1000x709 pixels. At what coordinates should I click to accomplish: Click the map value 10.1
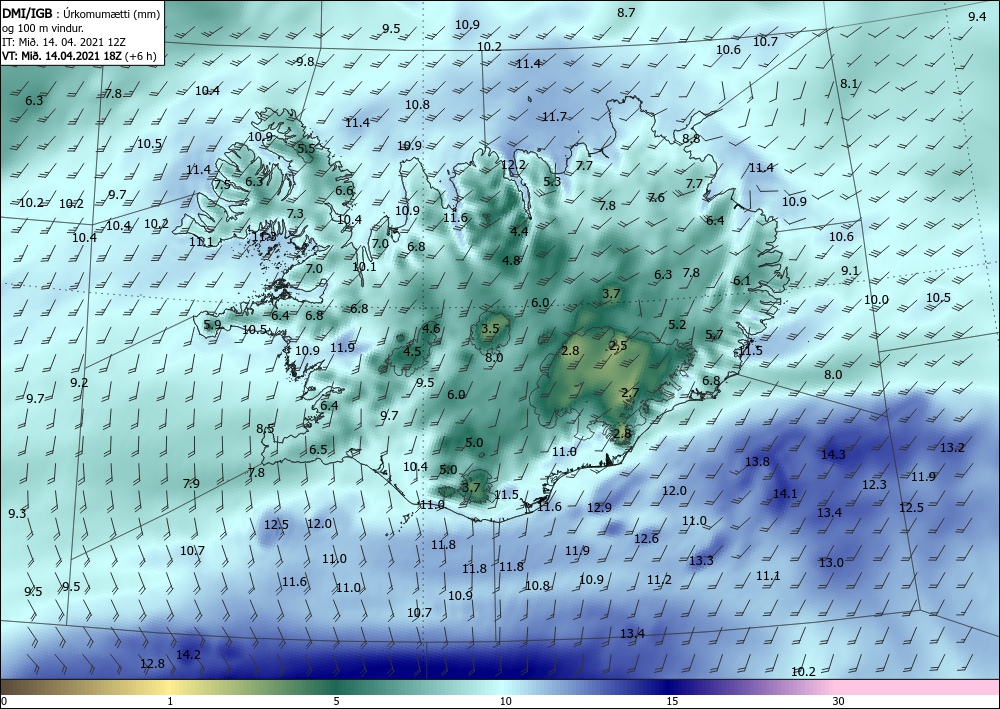(x=364, y=267)
